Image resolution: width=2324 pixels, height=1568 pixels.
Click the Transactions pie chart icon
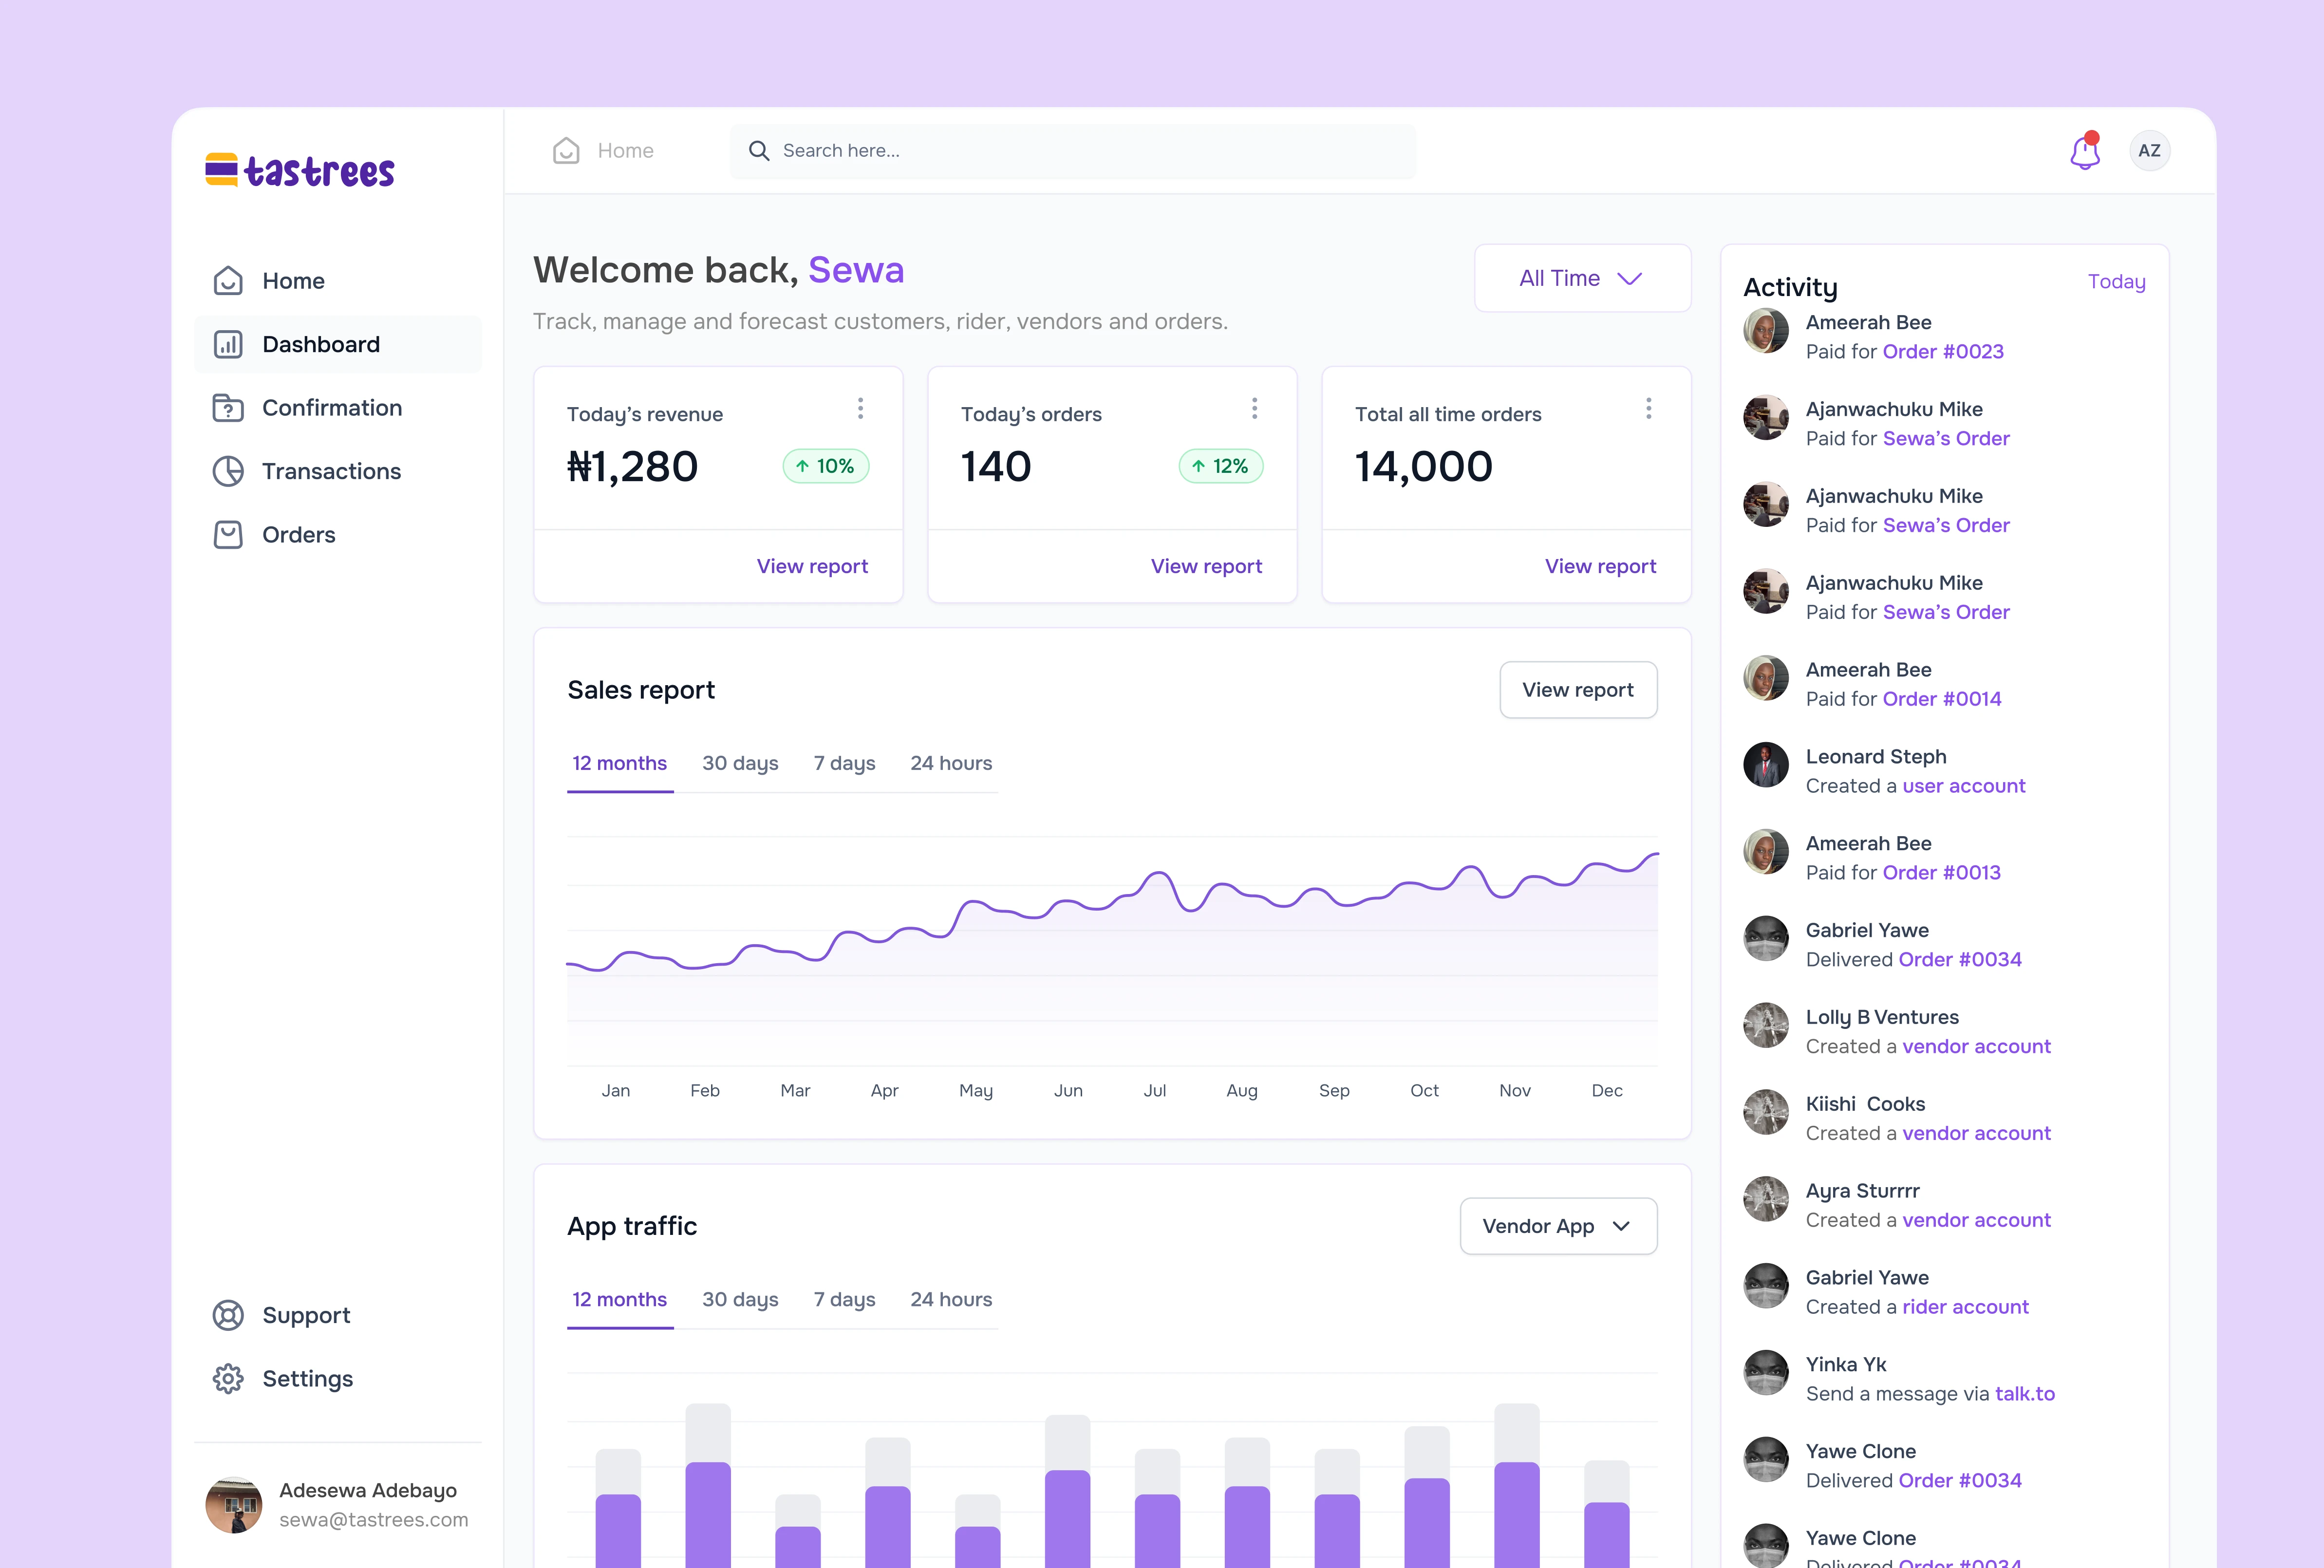[x=228, y=471]
